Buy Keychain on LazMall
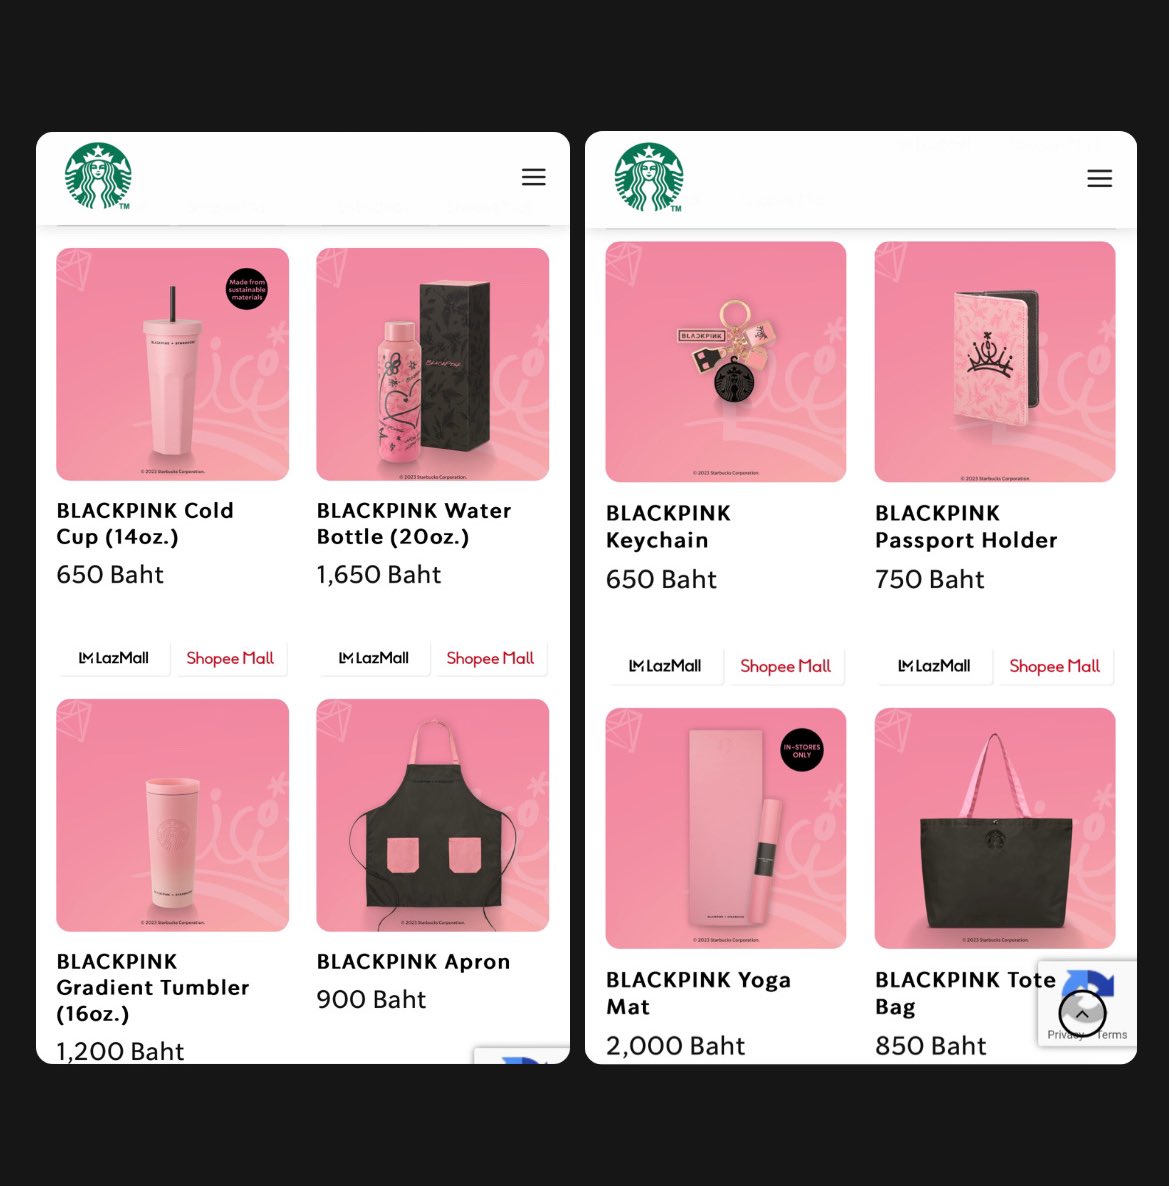 [x=665, y=666]
